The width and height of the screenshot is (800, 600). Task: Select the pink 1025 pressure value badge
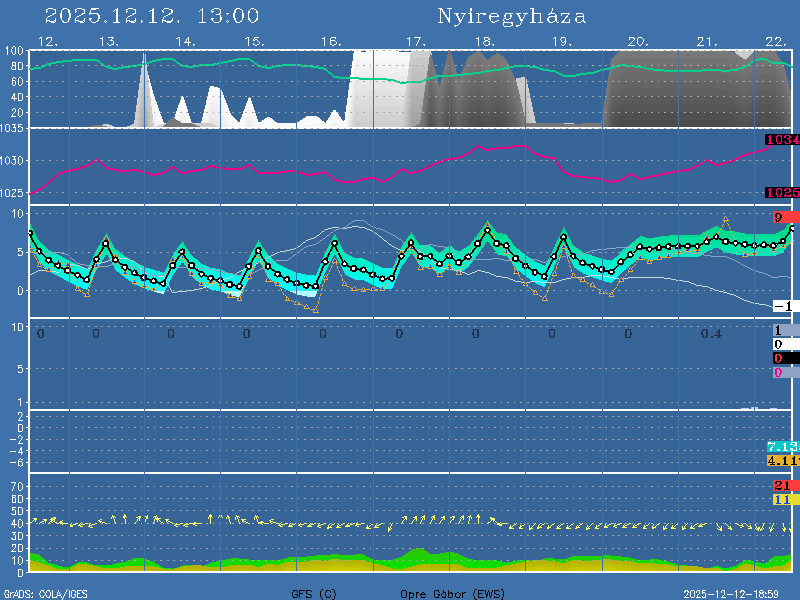(x=782, y=192)
